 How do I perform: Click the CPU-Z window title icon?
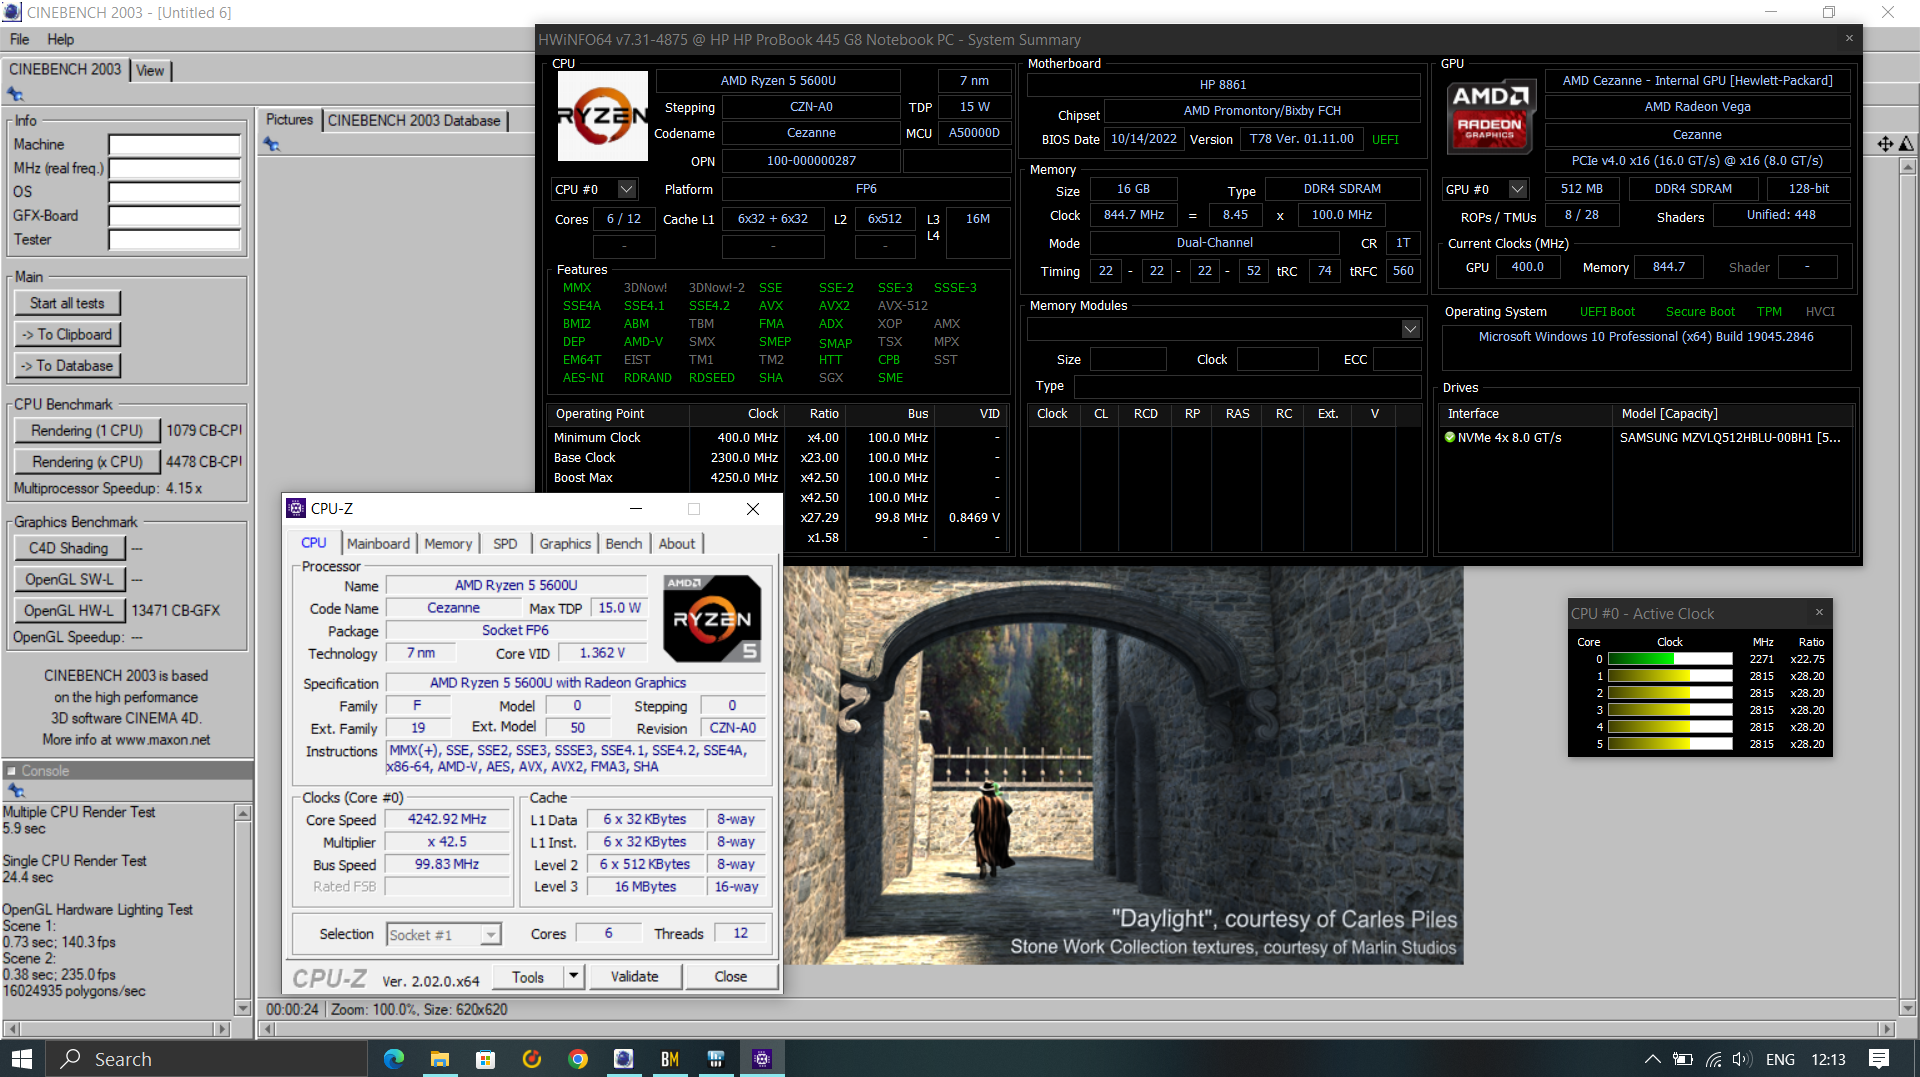point(296,509)
